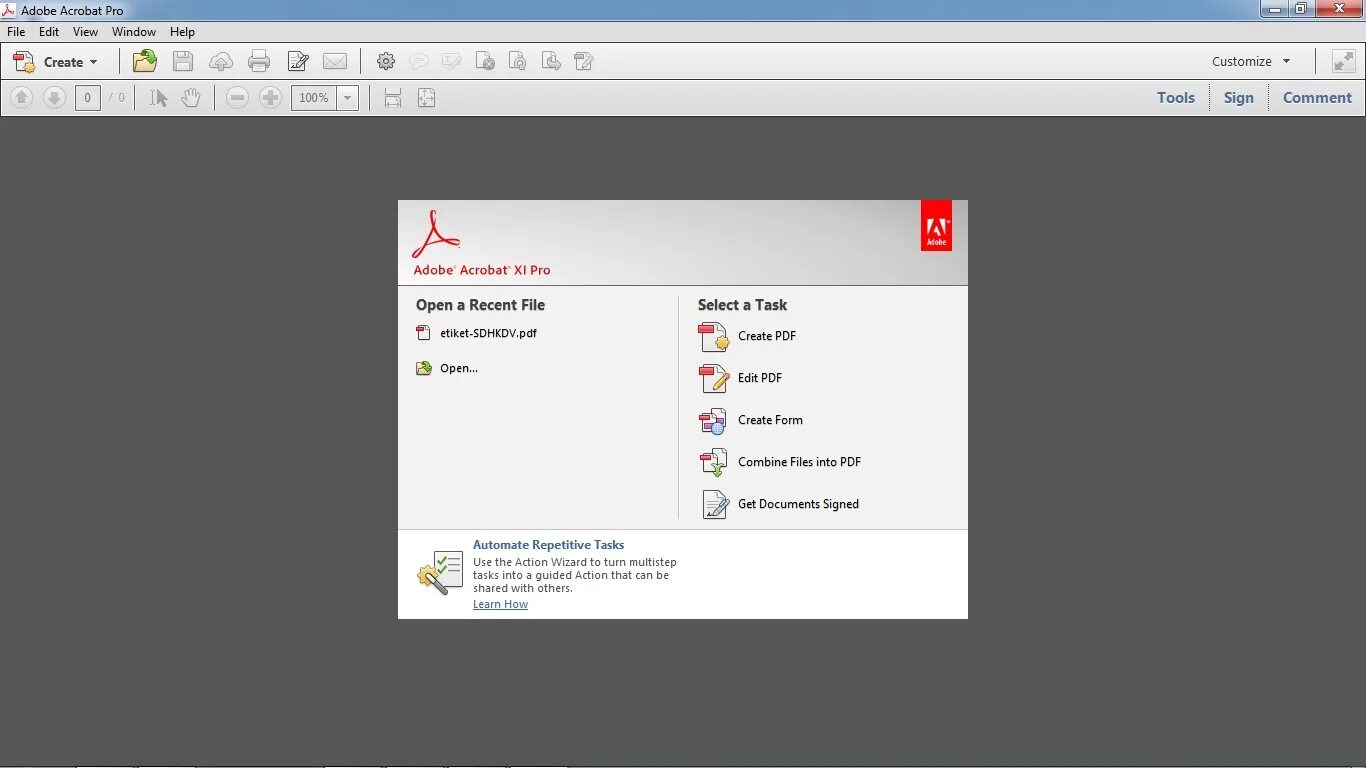This screenshot has height=768, width=1366.
Task: Open the Comment pane
Action: 1317,97
